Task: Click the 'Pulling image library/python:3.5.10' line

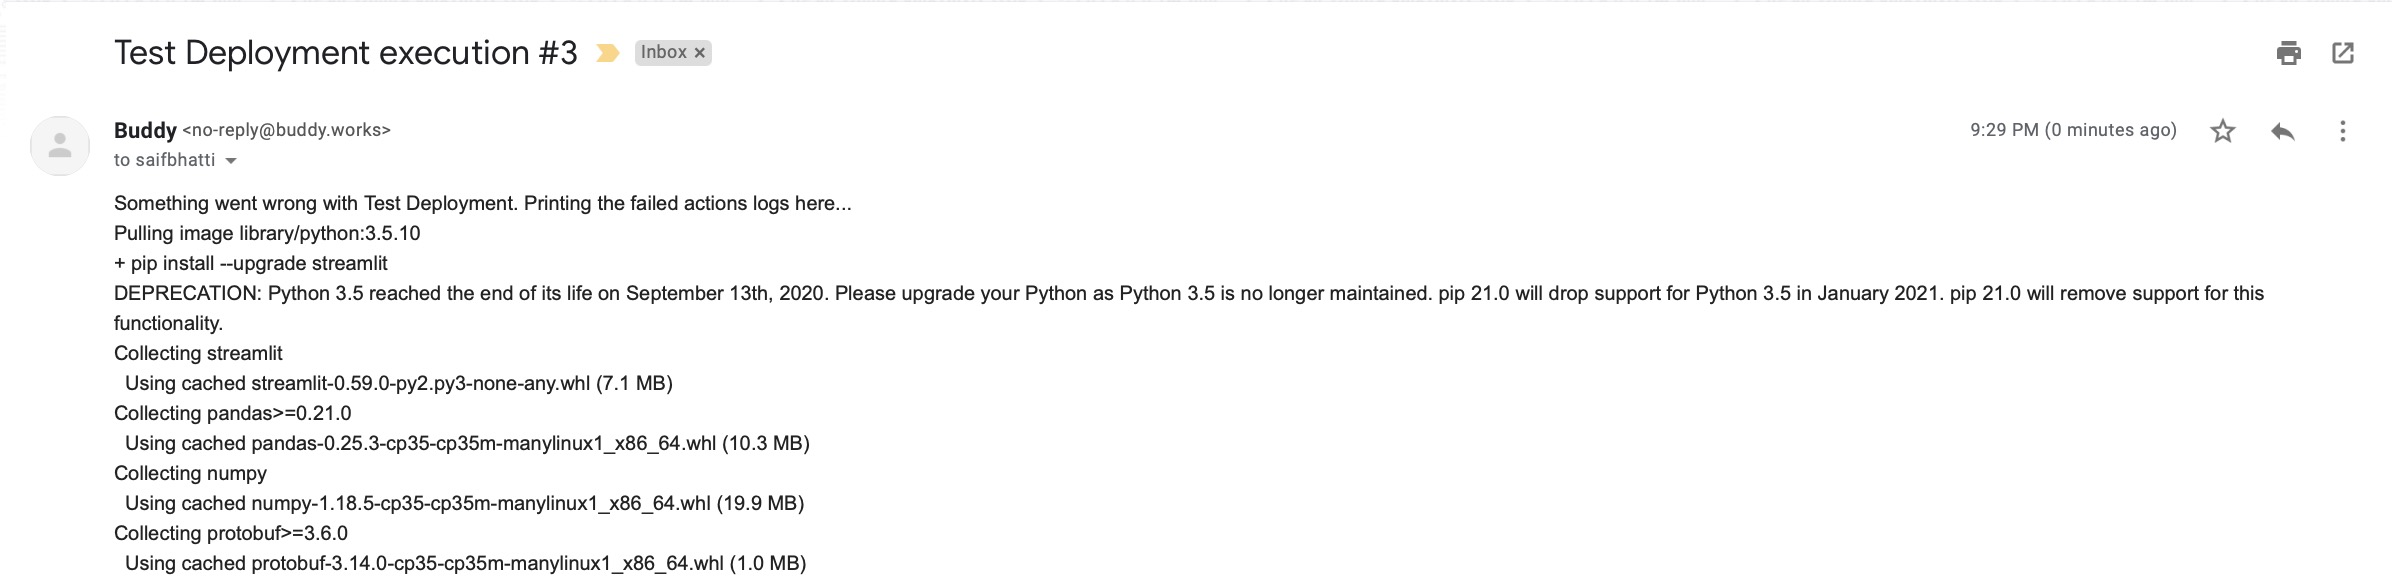Action: [267, 233]
